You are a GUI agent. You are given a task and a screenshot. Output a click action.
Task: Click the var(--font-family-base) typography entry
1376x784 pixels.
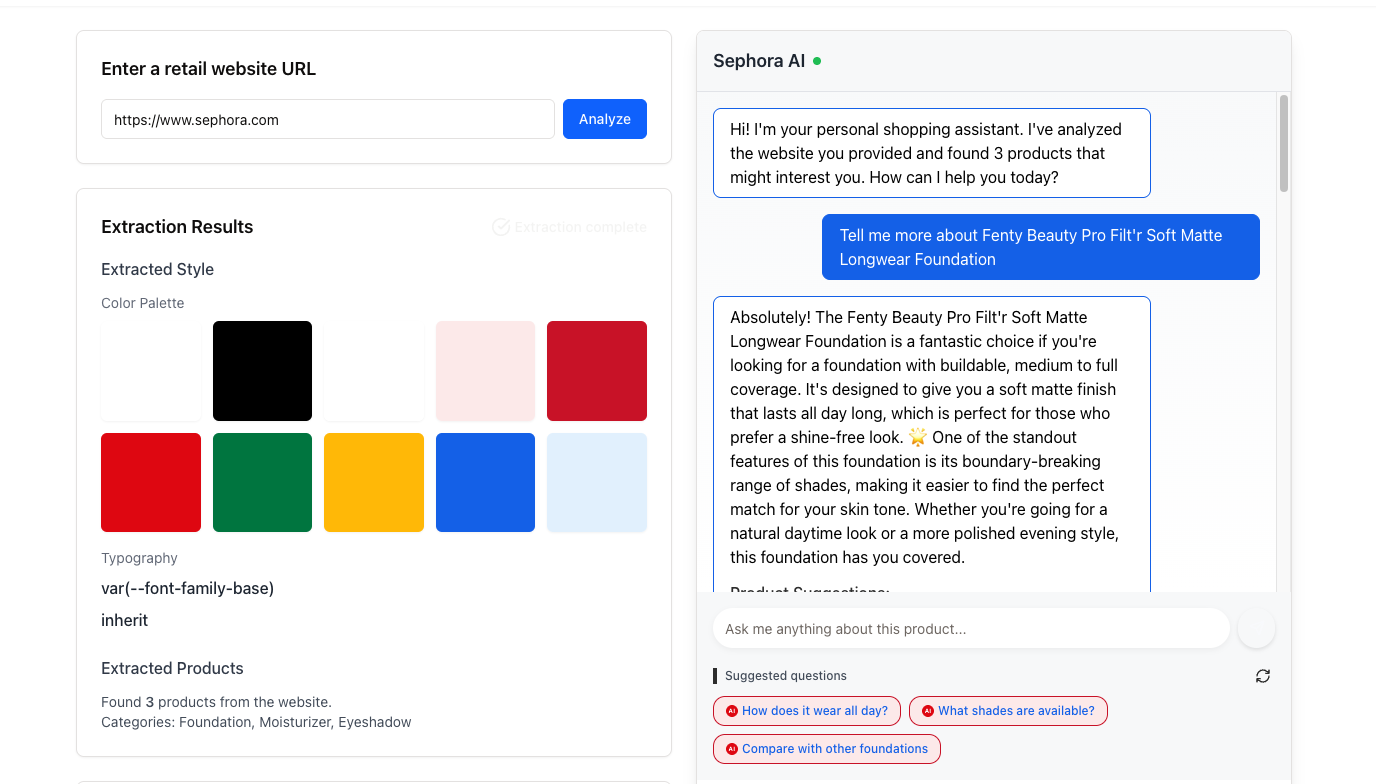[x=188, y=588]
